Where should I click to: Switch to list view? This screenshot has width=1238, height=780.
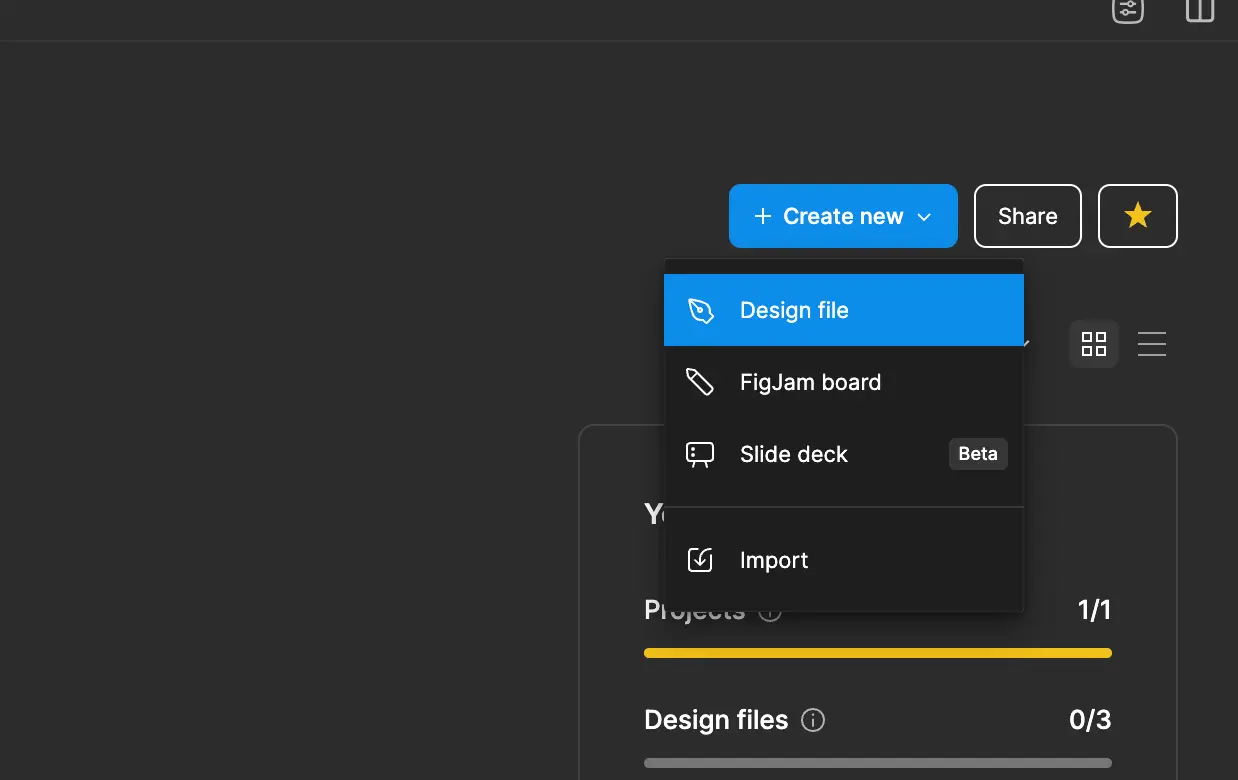click(x=1152, y=344)
